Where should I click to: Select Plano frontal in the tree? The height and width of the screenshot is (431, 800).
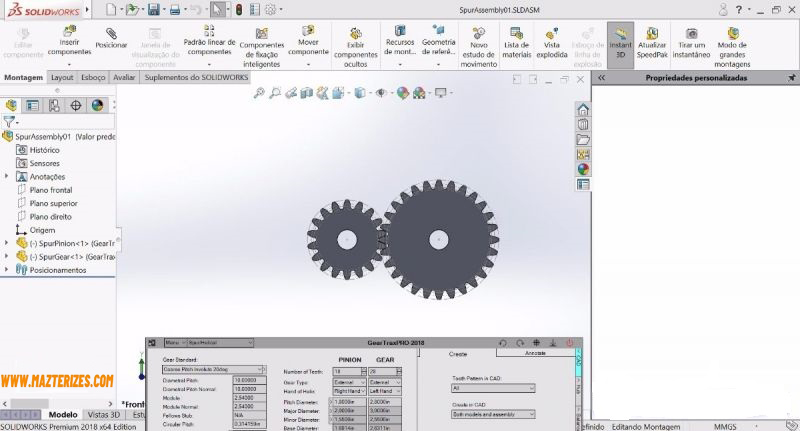(51, 190)
